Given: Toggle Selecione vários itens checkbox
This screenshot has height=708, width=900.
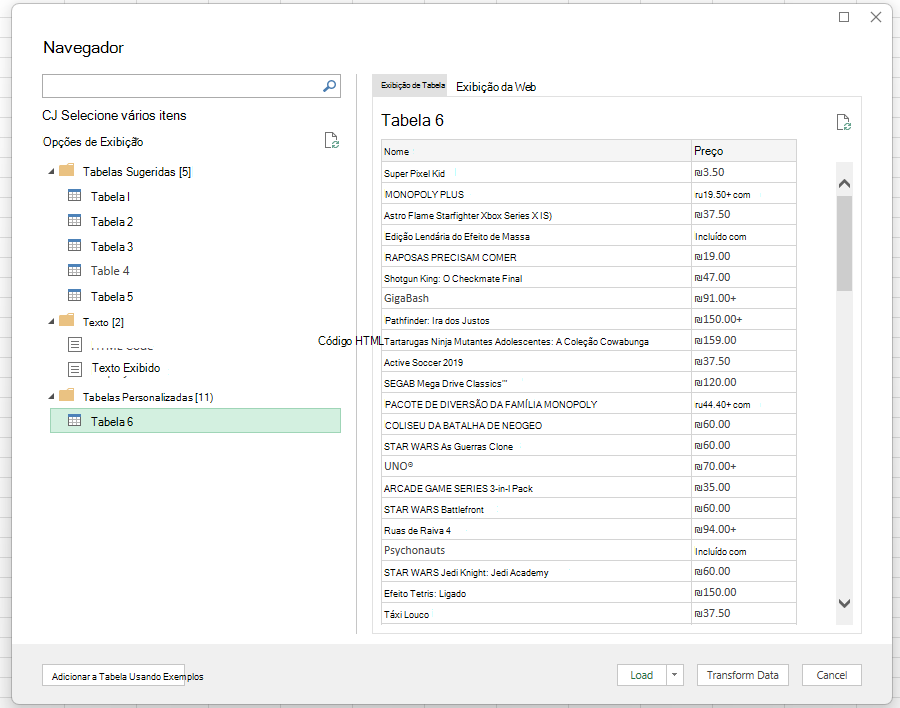Looking at the screenshot, I should click(x=49, y=115).
